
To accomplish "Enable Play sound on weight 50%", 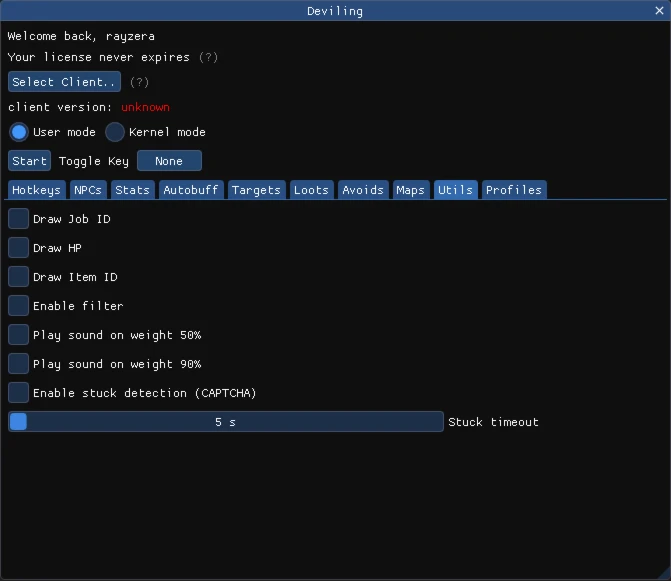I will 19,335.
